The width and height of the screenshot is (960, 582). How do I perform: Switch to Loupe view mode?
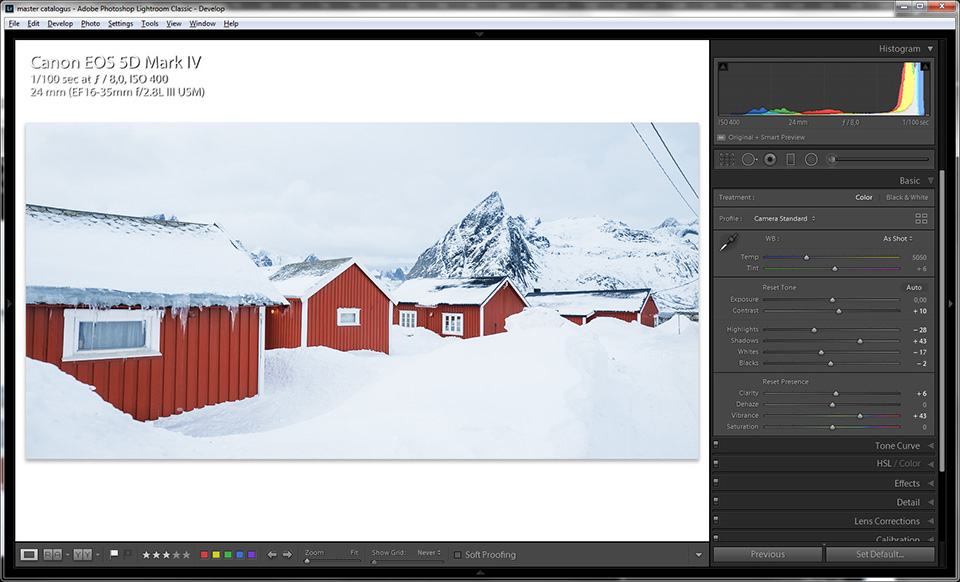click(29, 554)
